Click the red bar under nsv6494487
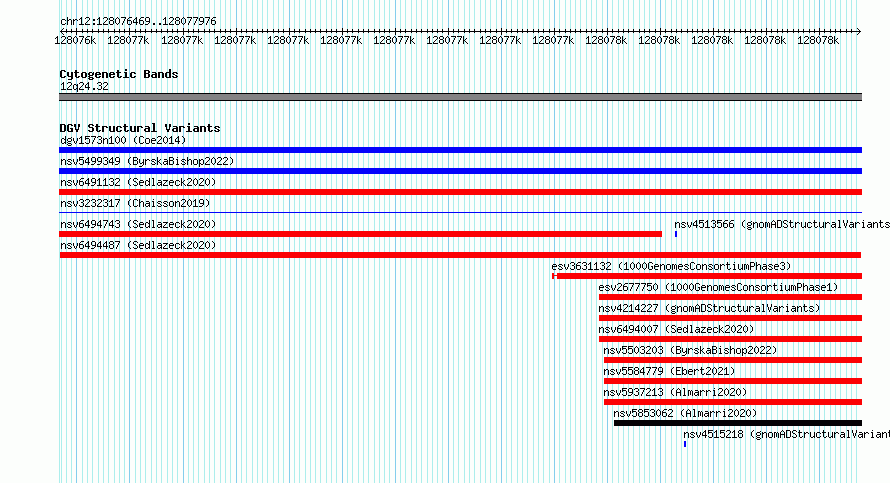 tap(460, 255)
